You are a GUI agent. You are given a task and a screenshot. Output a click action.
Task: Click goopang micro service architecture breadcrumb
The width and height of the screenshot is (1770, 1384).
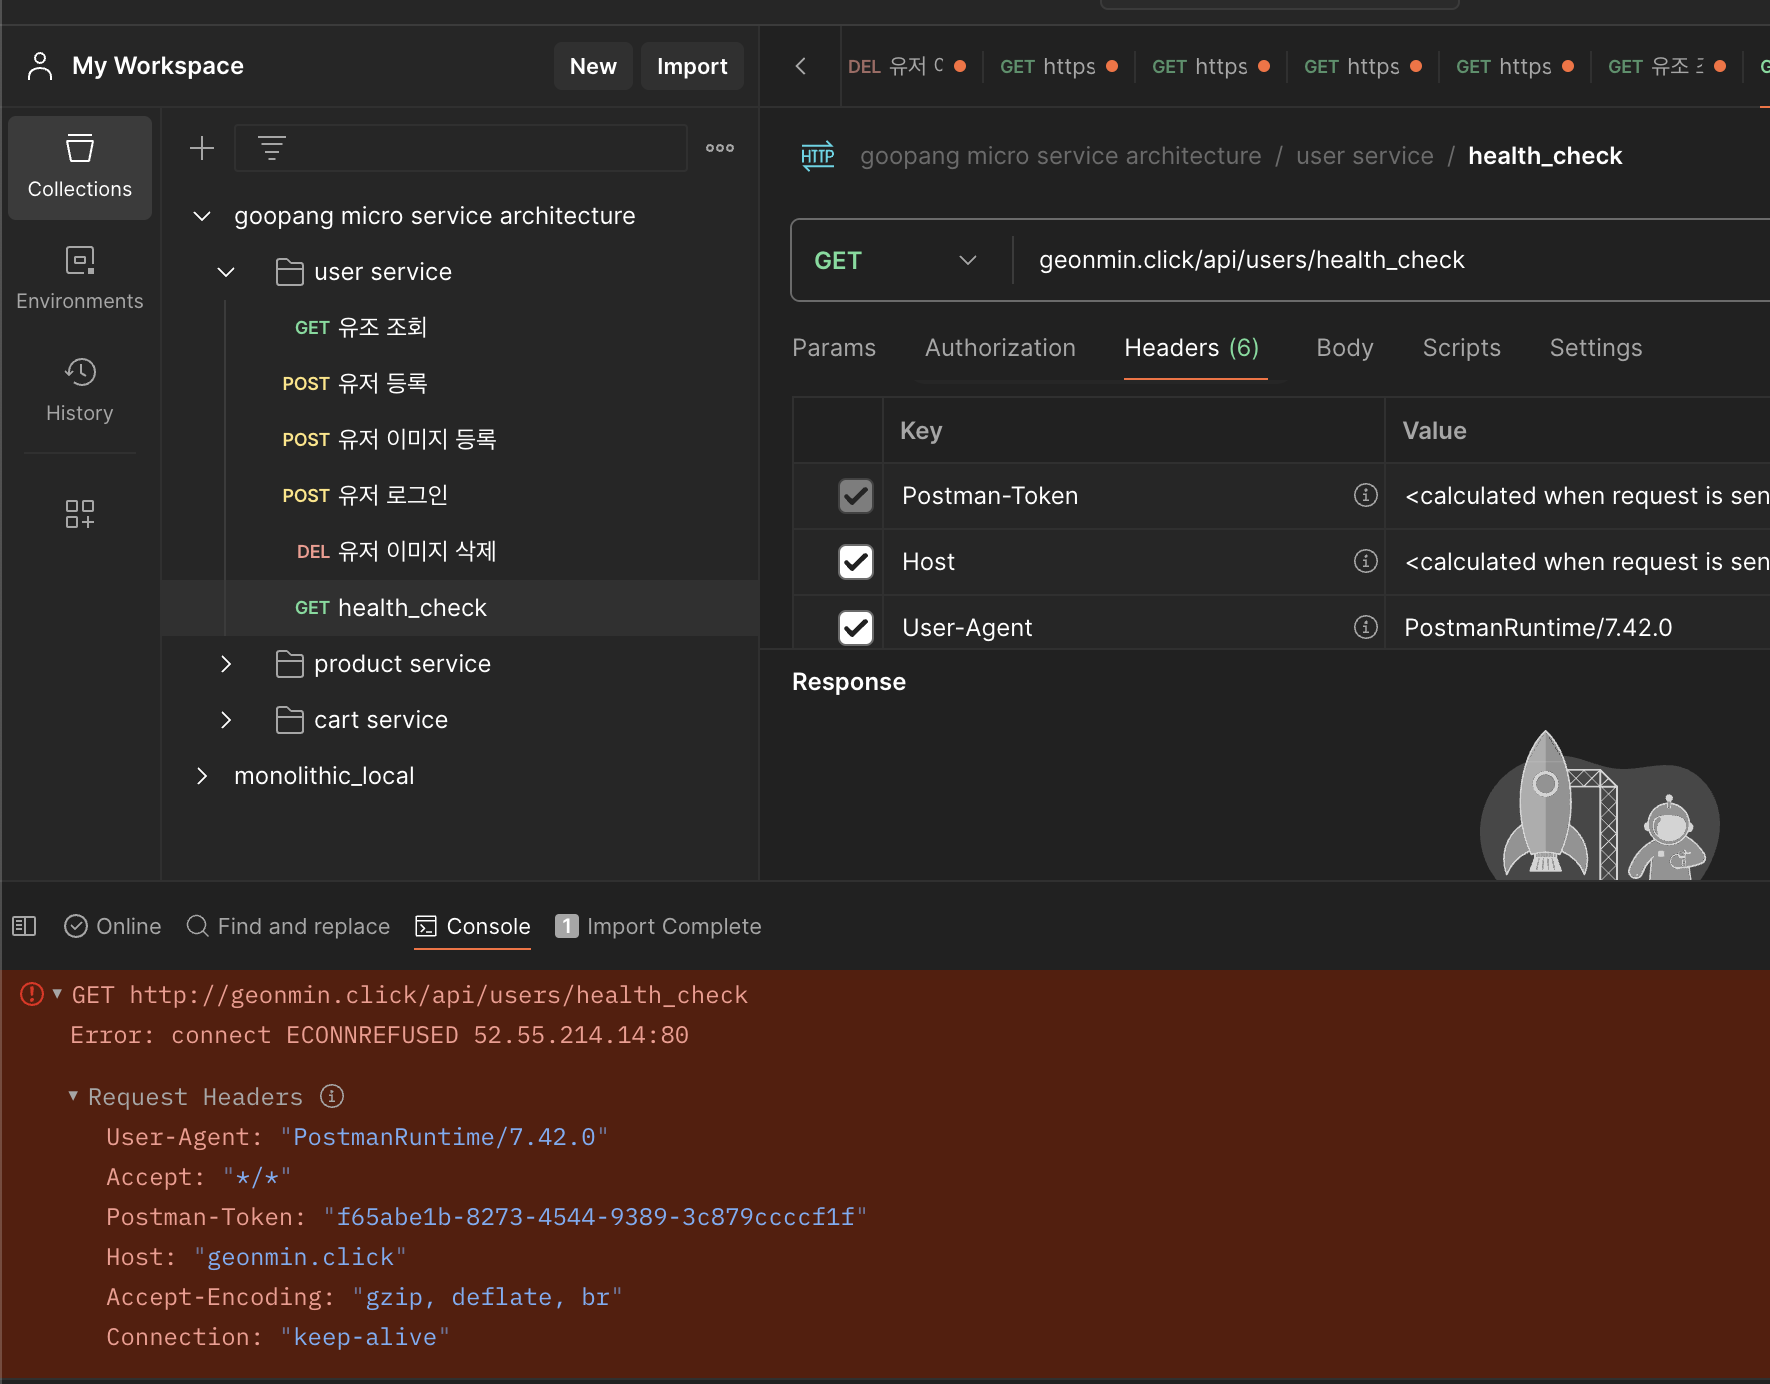[1061, 156]
